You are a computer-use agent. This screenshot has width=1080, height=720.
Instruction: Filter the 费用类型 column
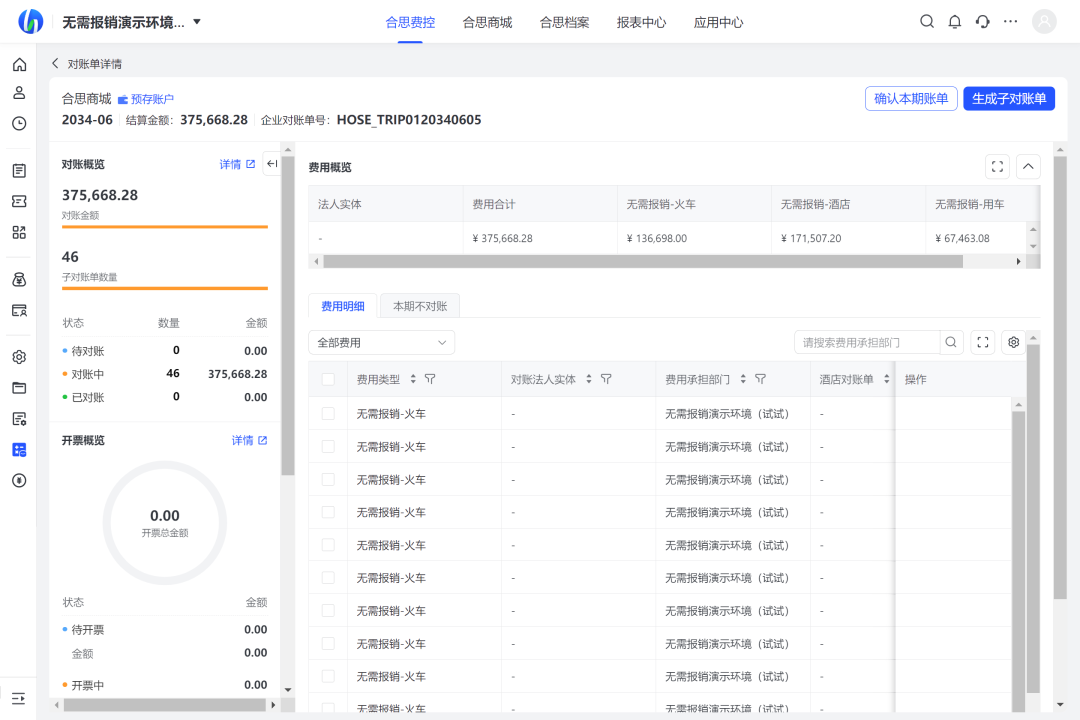click(430, 379)
